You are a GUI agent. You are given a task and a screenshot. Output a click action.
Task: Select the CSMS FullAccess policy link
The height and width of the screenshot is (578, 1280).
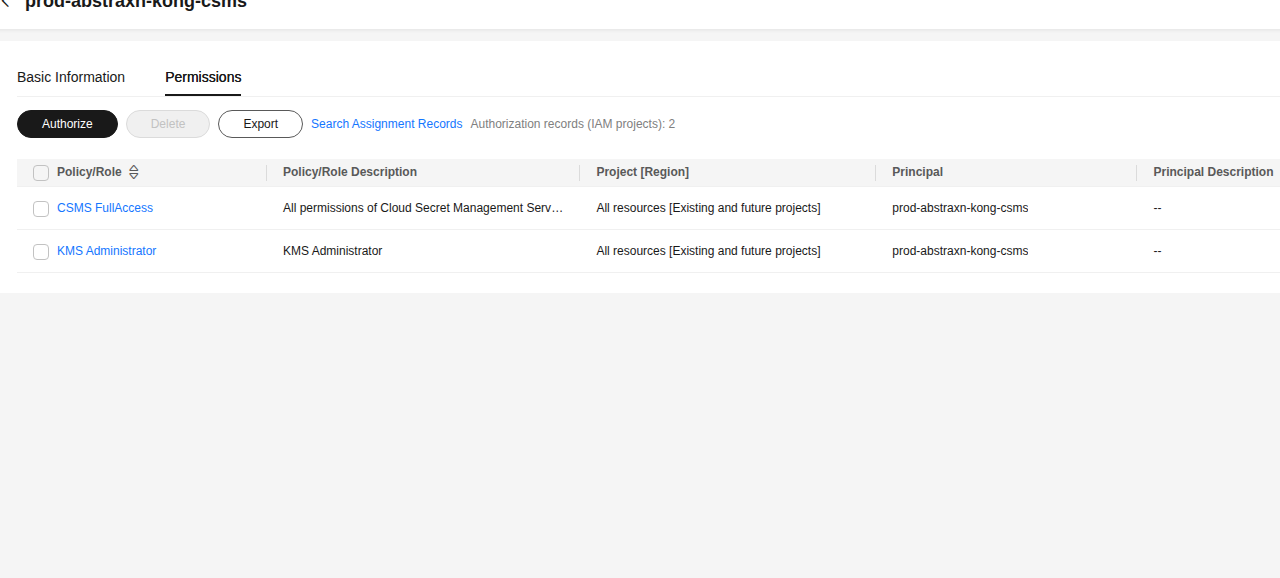click(105, 208)
